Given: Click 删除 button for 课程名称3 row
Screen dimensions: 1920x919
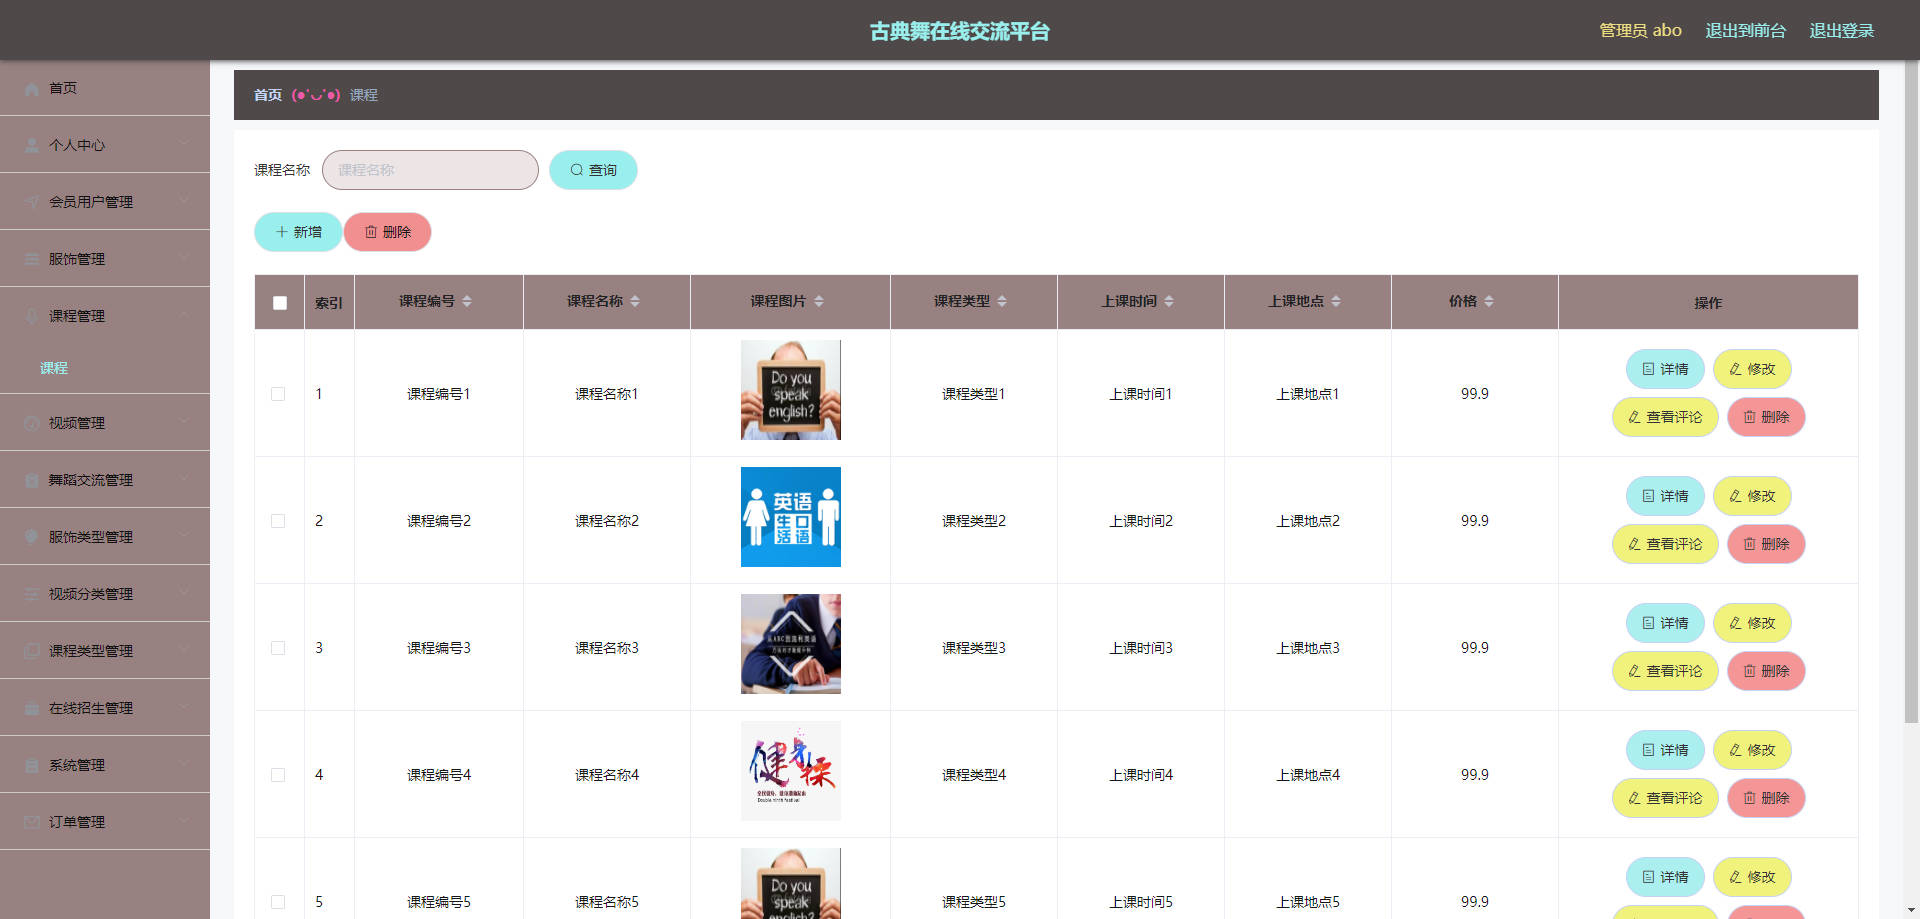Looking at the screenshot, I should point(1766,671).
